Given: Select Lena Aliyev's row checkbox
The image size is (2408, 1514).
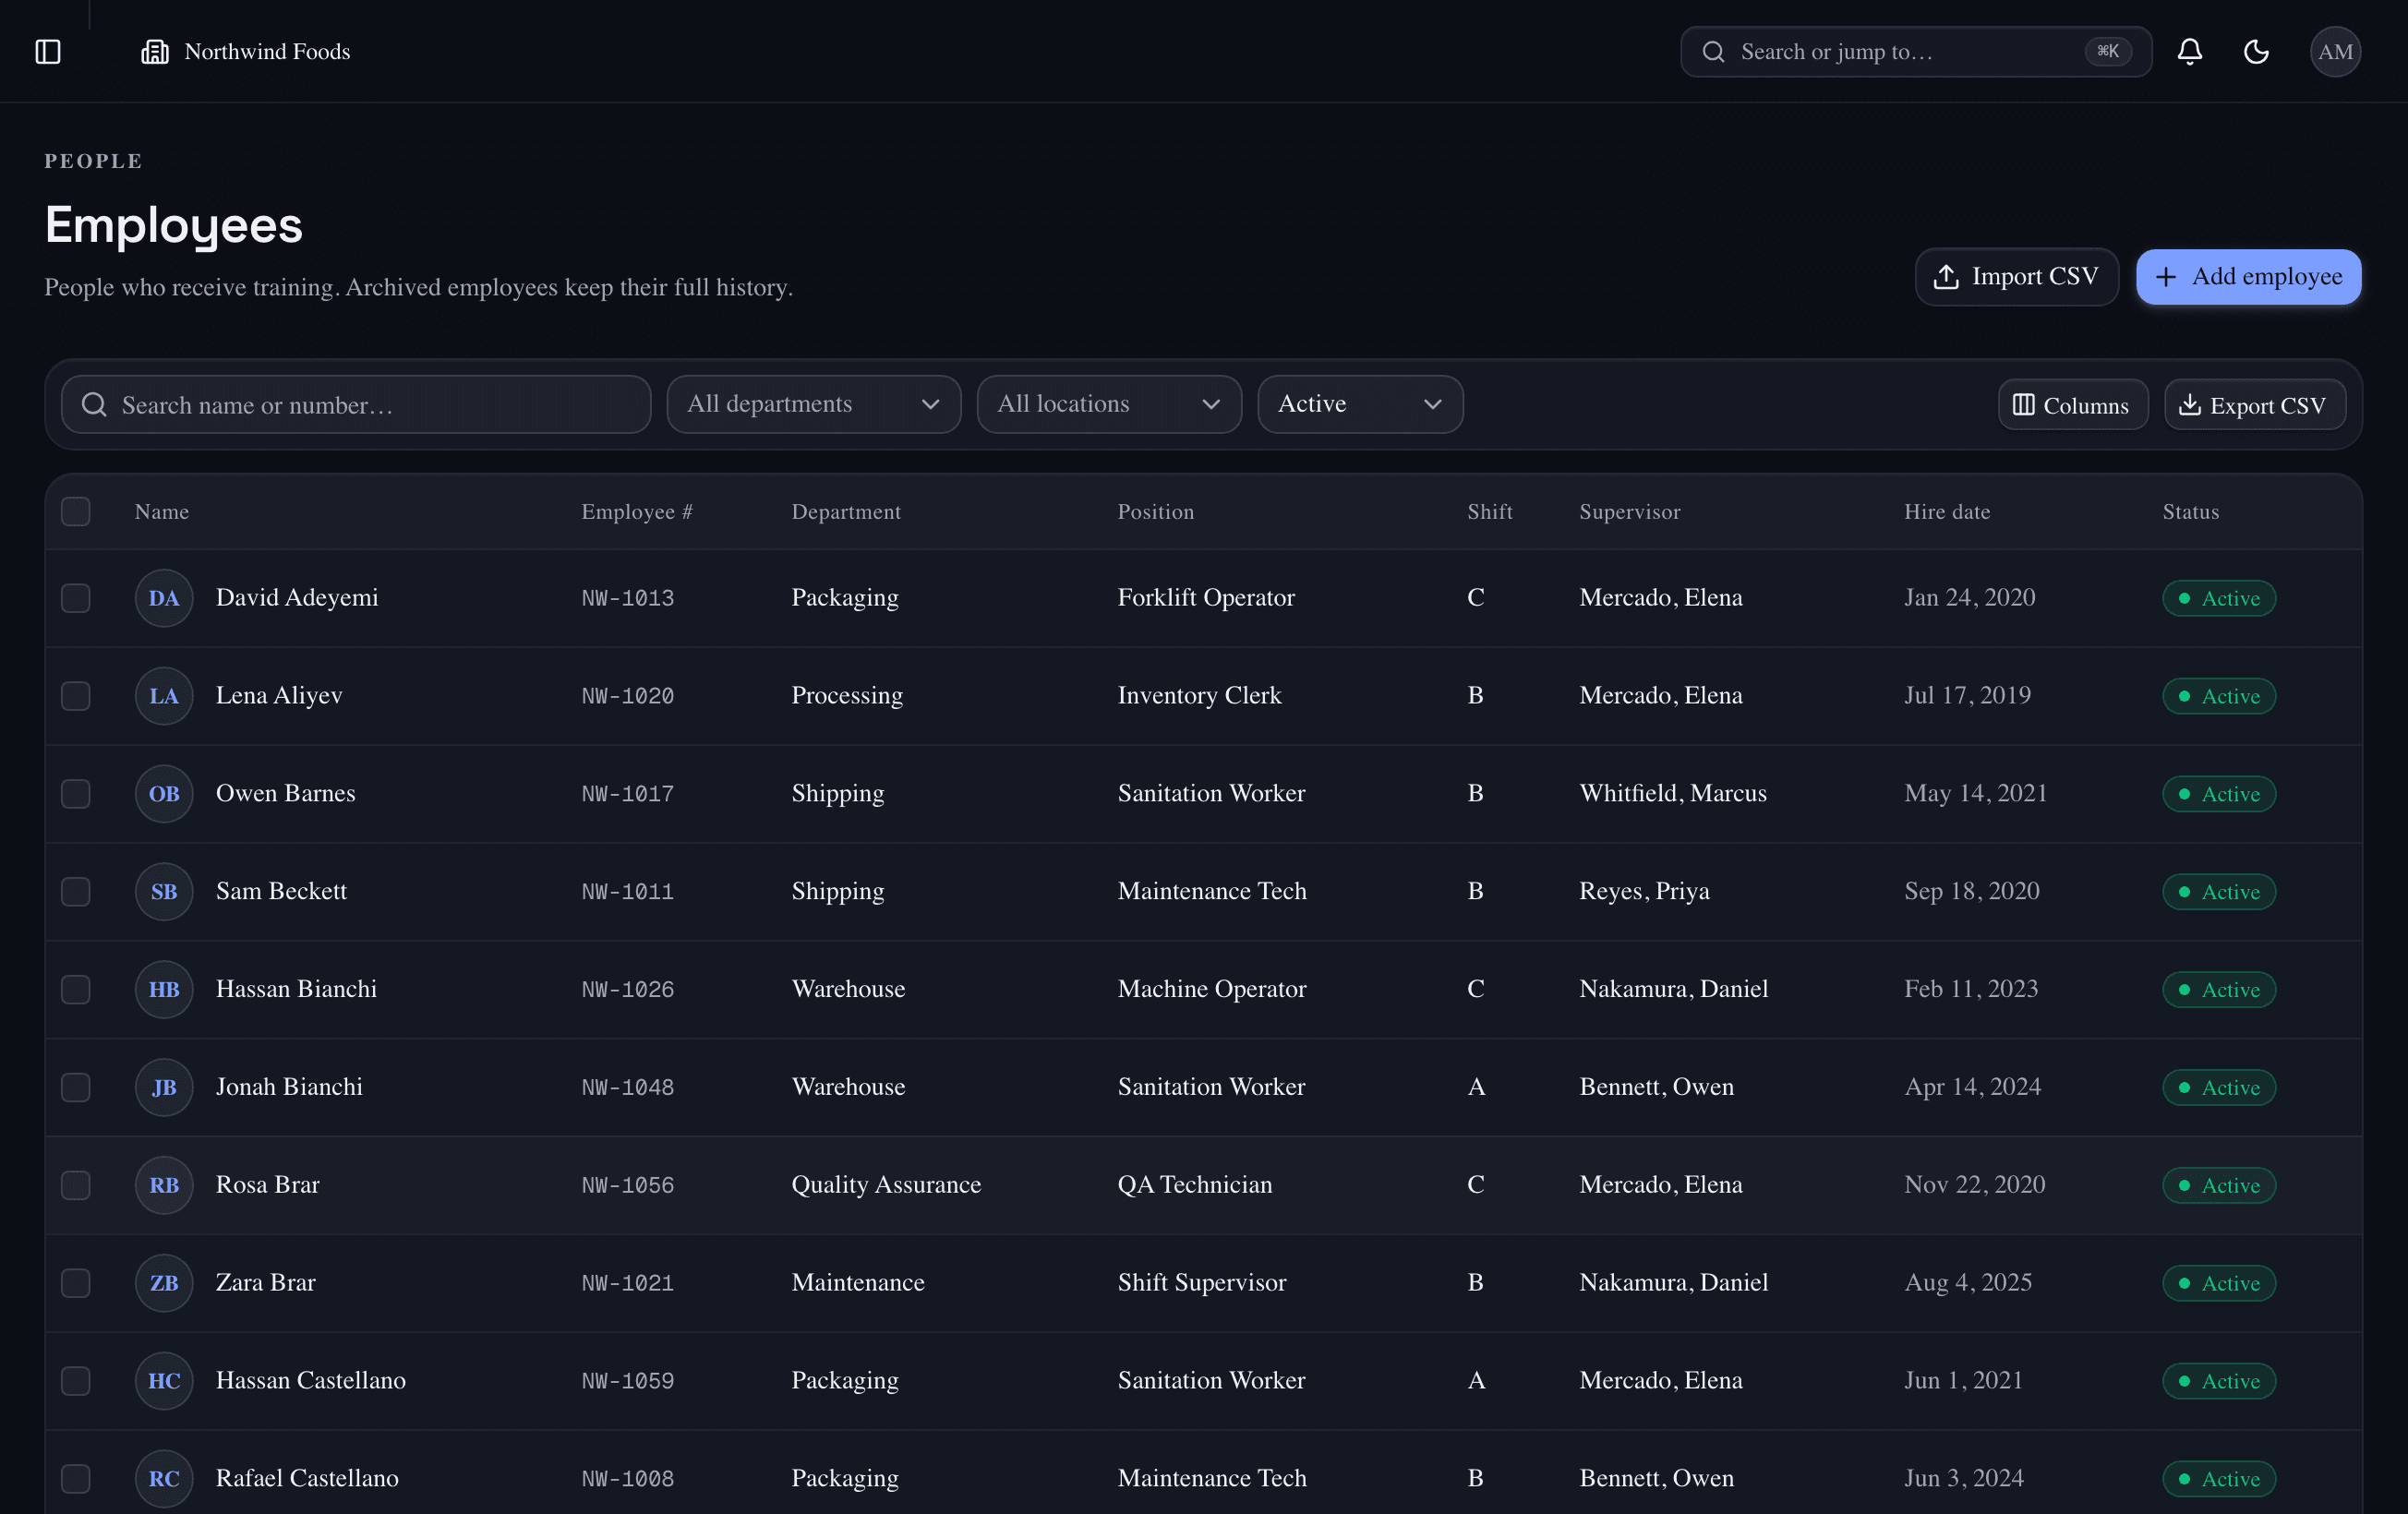Looking at the screenshot, I should click(76, 696).
